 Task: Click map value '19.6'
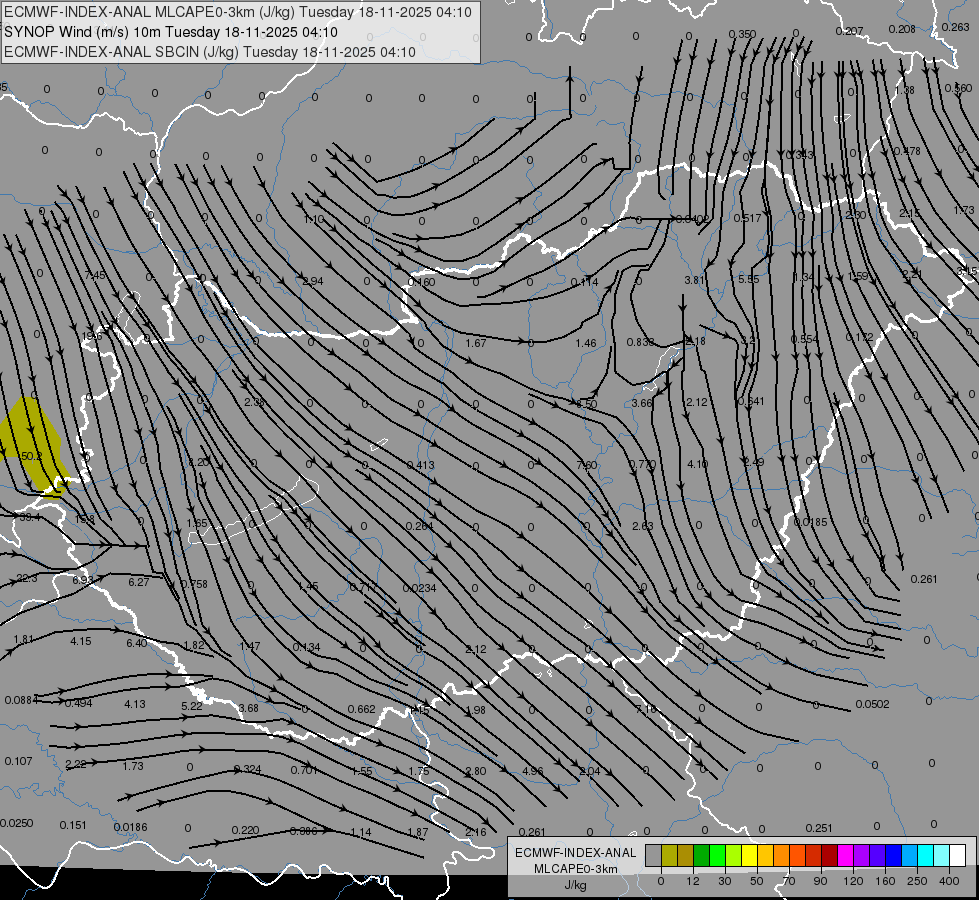pos(92,337)
